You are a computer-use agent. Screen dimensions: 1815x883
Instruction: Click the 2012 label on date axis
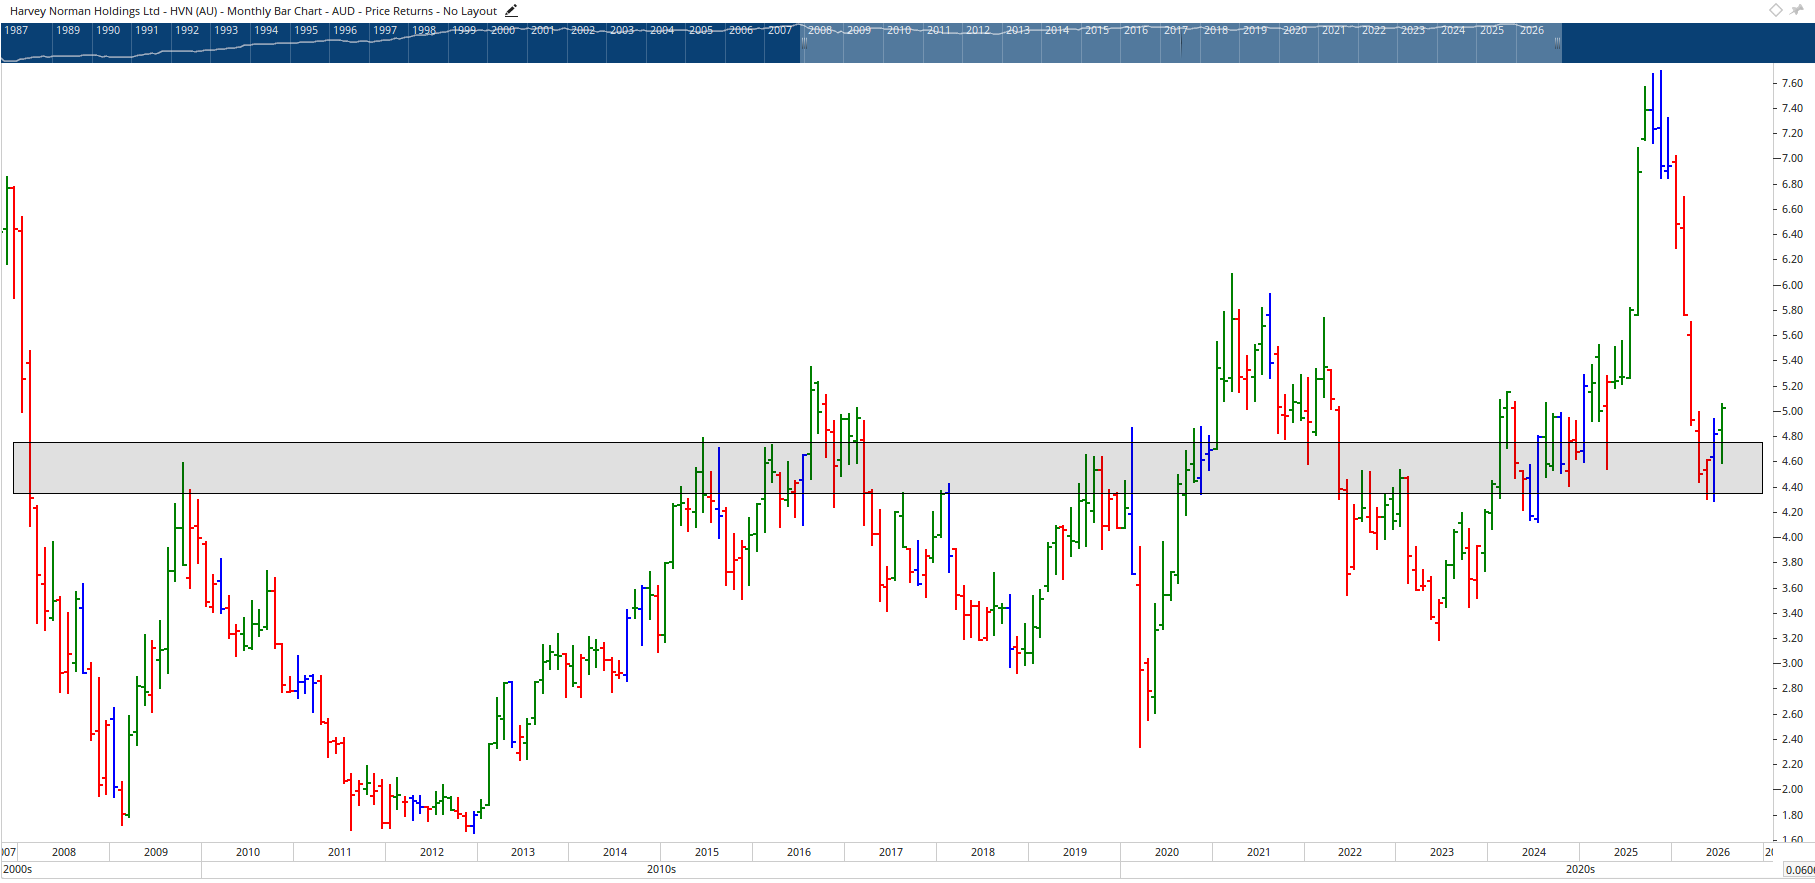432,852
